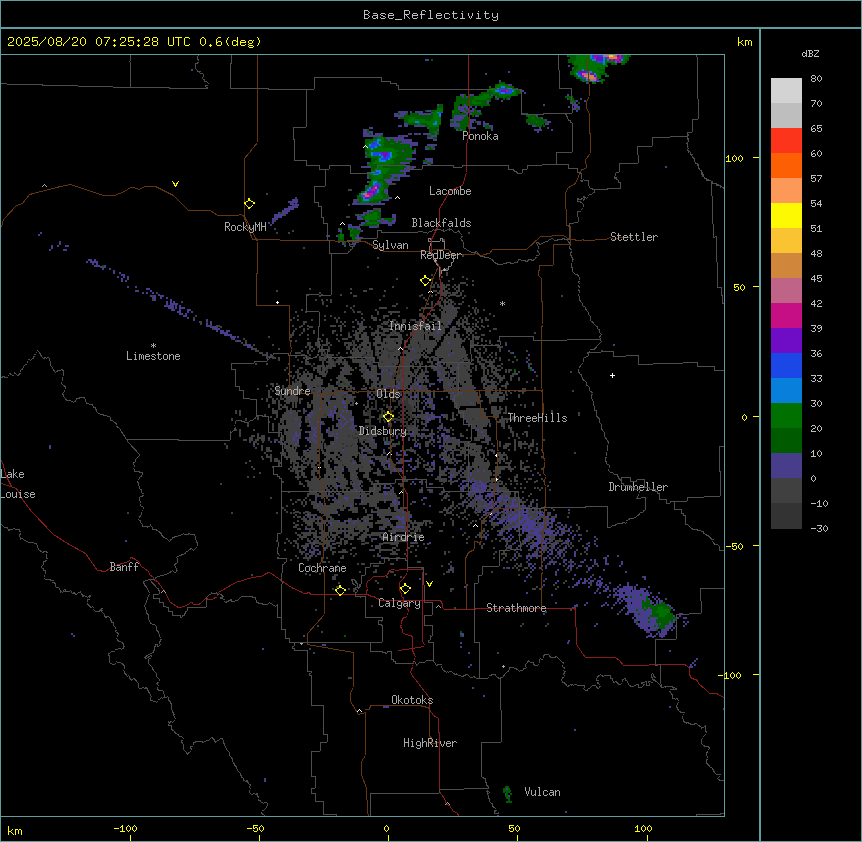Click the yellow diamond marker below Olds
Screen dimensions: 862x842
pos(388,417)
